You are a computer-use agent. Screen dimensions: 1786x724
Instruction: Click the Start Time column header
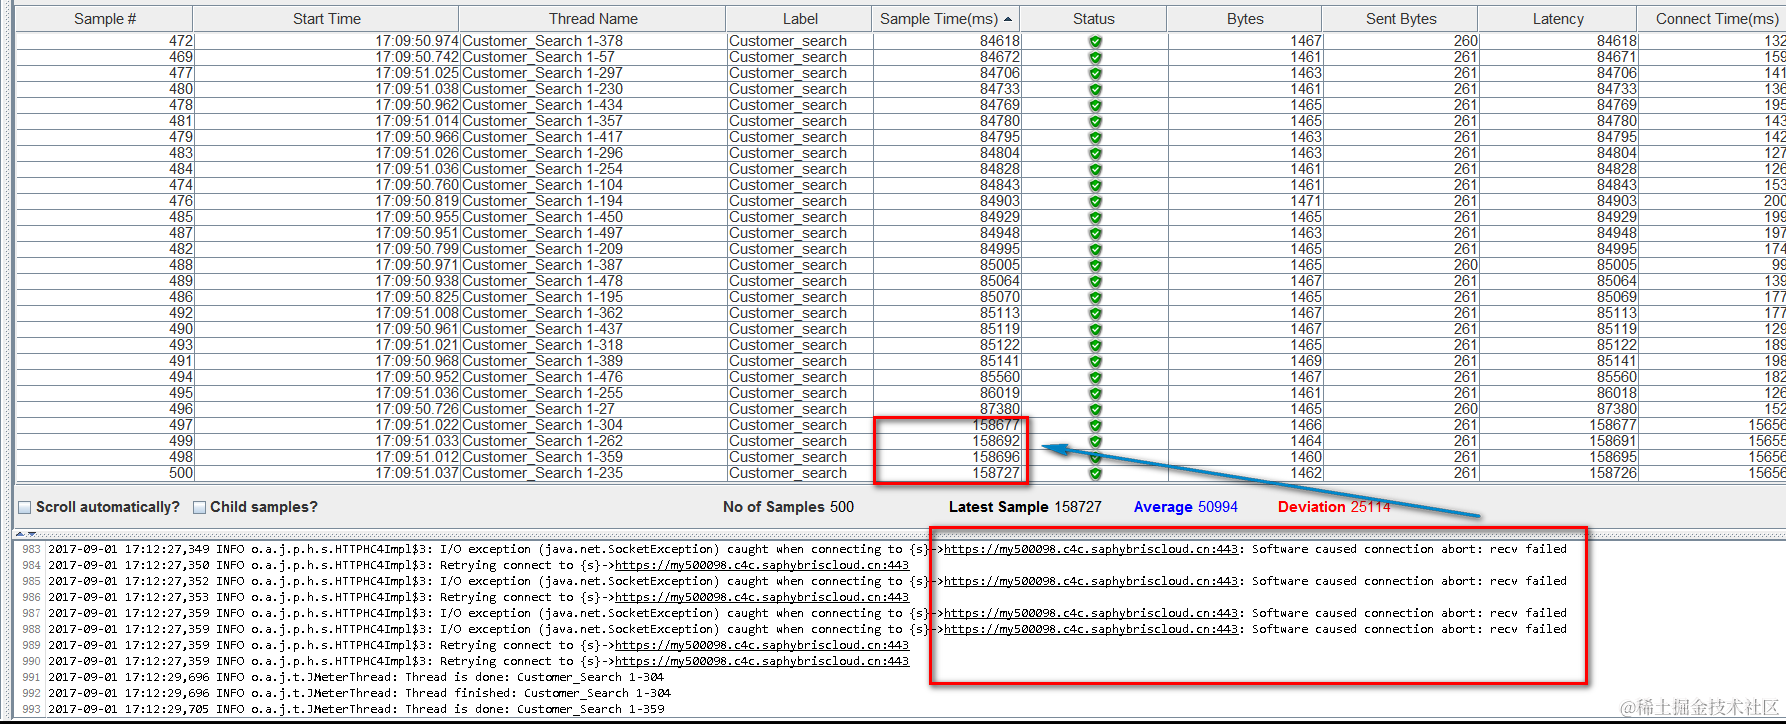326,19
